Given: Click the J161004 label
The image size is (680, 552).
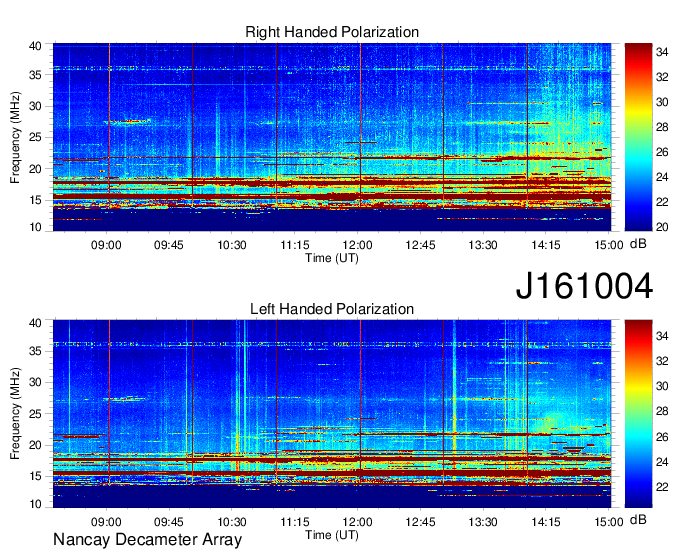Looking at the screenshot, I should (x=584, y=286).
